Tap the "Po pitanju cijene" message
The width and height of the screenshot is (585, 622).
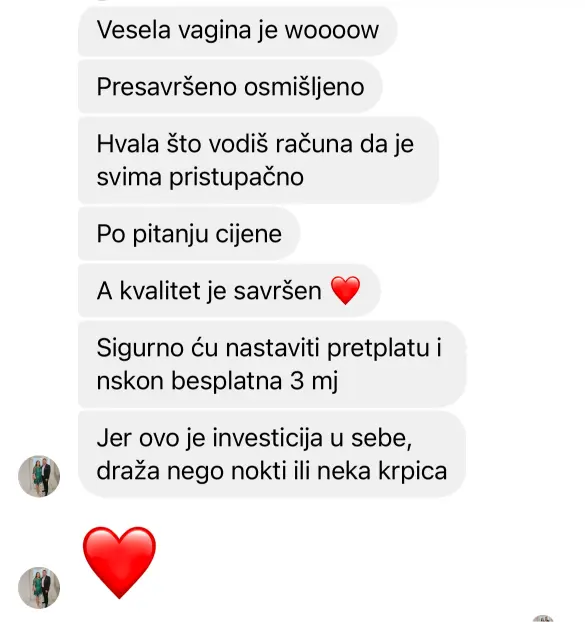189,234
